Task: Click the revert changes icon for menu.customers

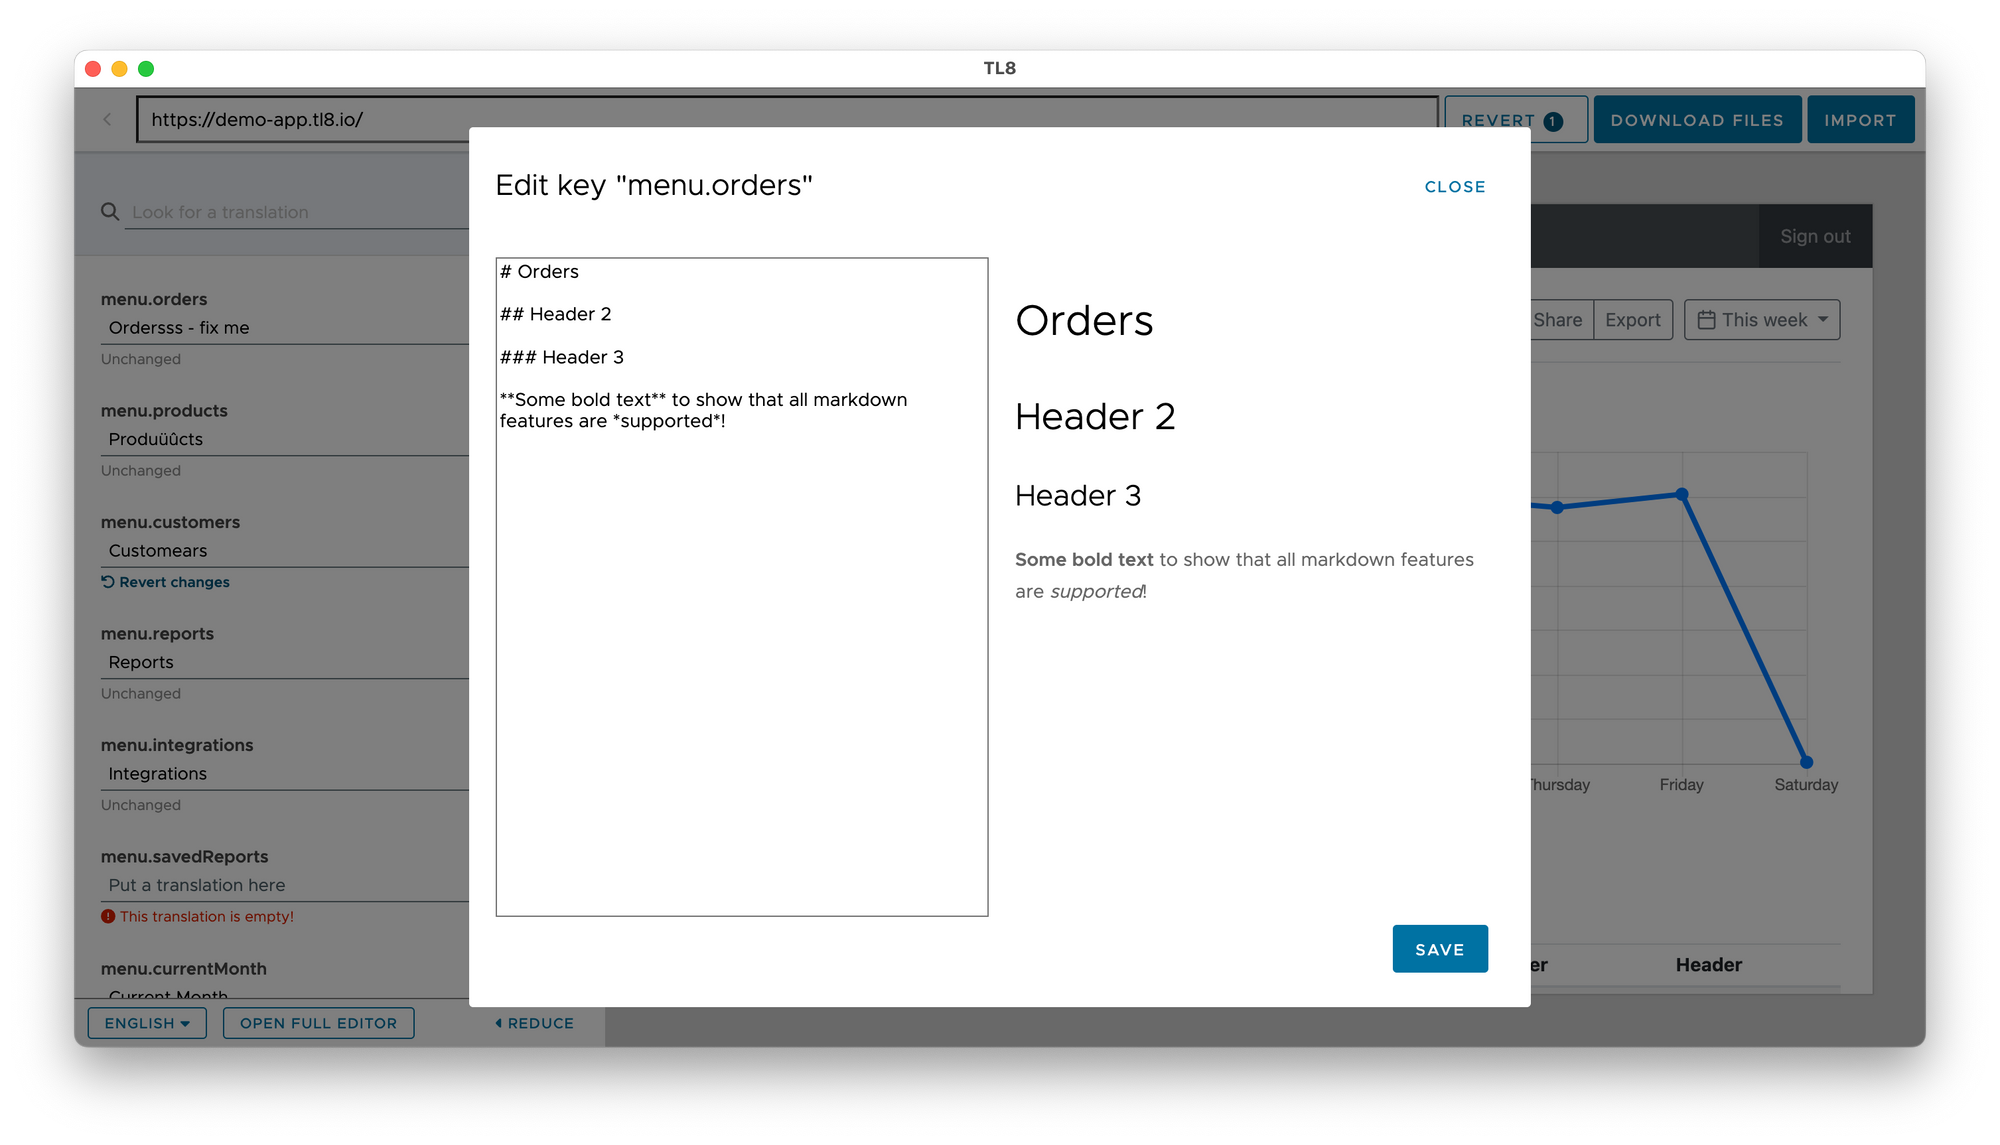Action: click(x=107, y=581)
